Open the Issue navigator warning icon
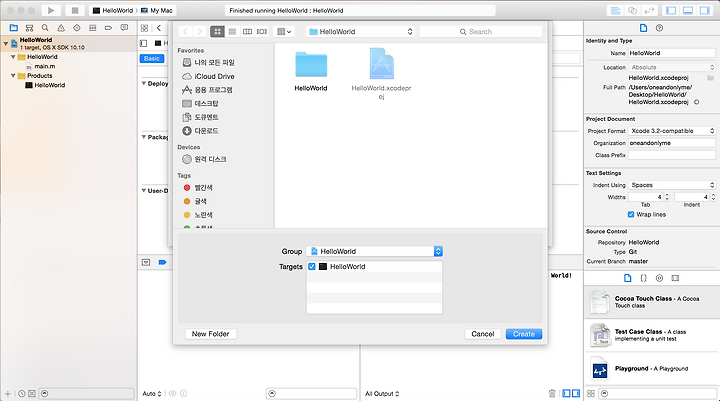Image resolution: width=720 pixels, height=401 pixels. pyautogui.click(x=61, y=28)
